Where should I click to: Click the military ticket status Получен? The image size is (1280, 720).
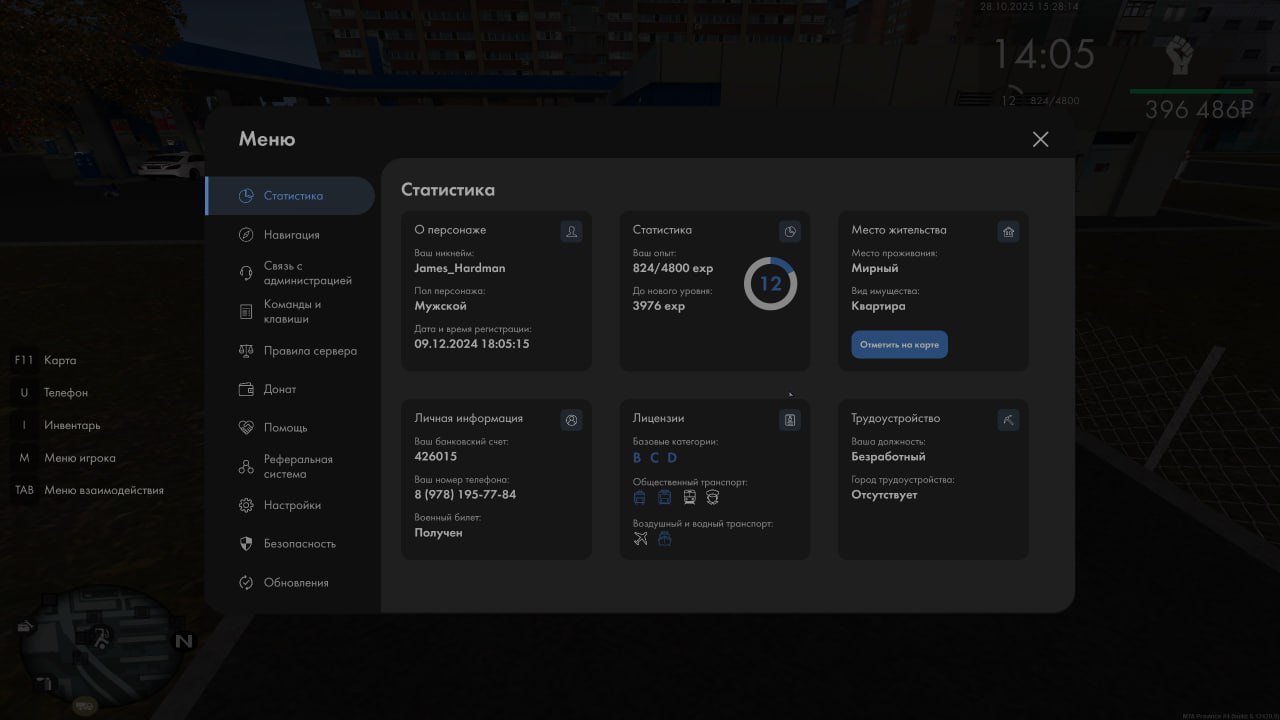click(439, 533)
